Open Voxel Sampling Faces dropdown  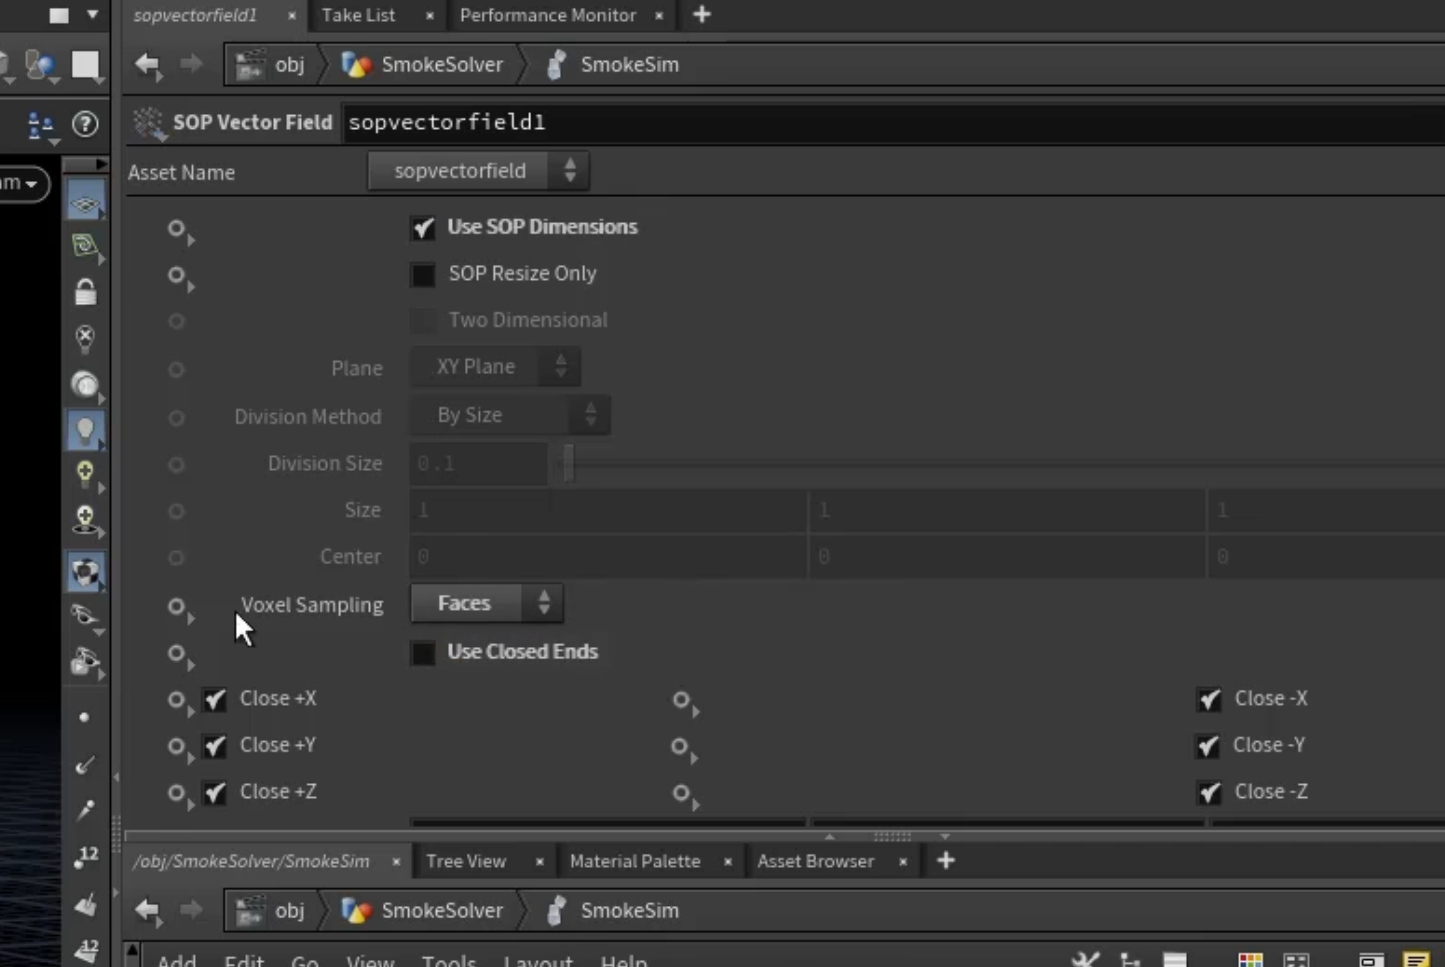(487, 603)
